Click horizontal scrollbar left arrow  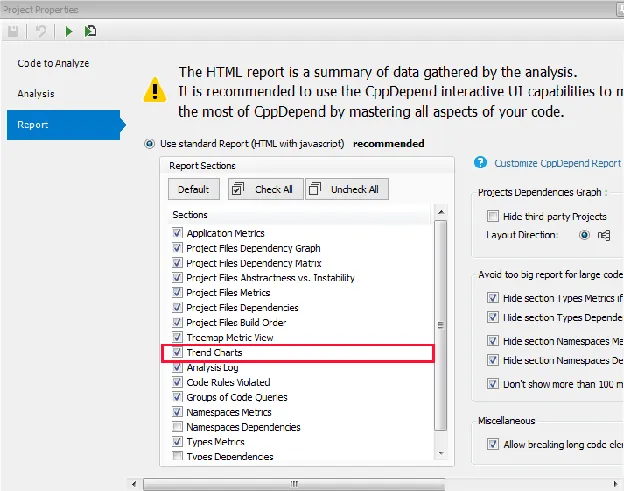coord(134,484)
